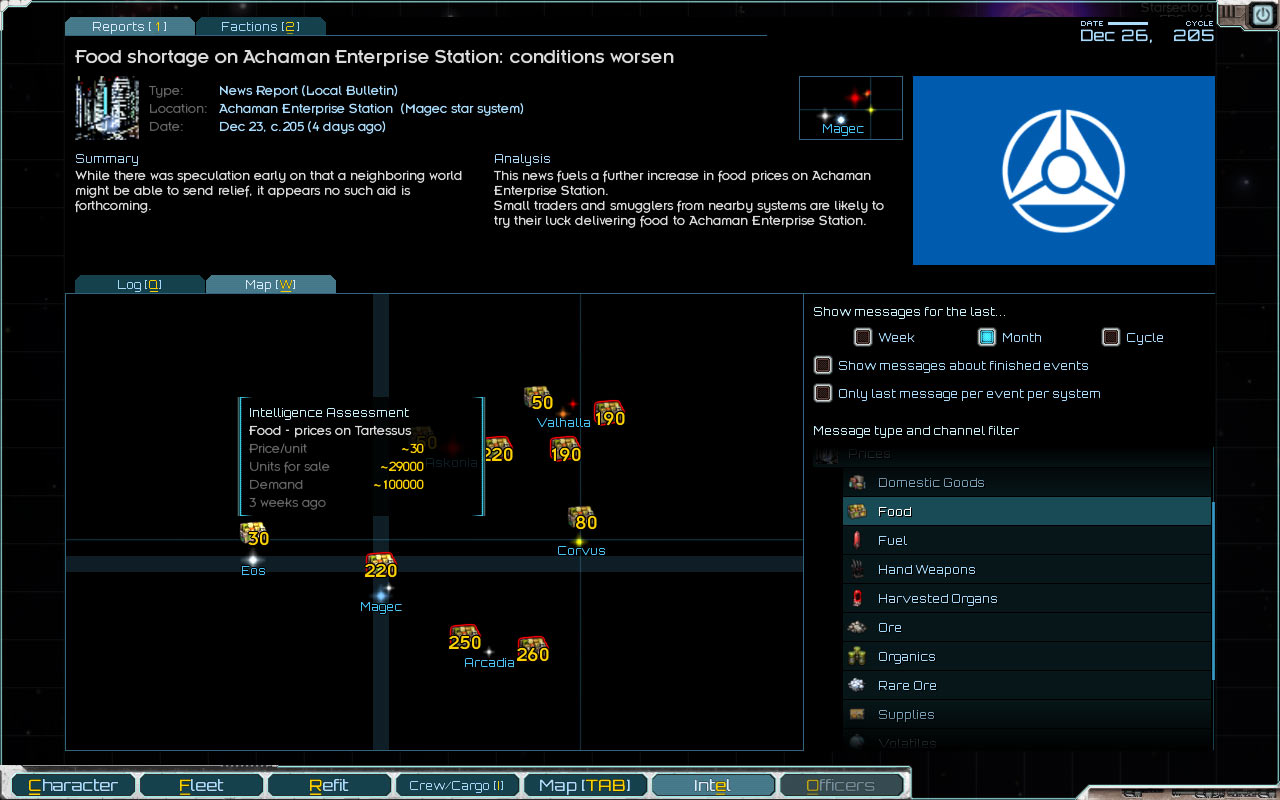The width and height of the screenshot is (1280, 800).
Task: Click the Tri-Tachyon faction flag
Action: tap(1064, 170)
